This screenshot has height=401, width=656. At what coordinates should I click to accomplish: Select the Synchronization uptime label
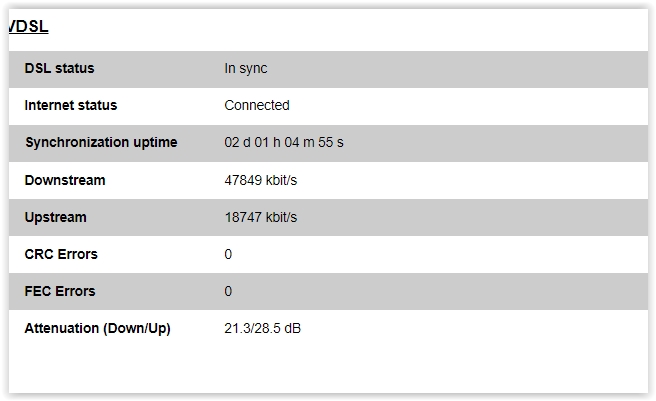click(101, 142)
